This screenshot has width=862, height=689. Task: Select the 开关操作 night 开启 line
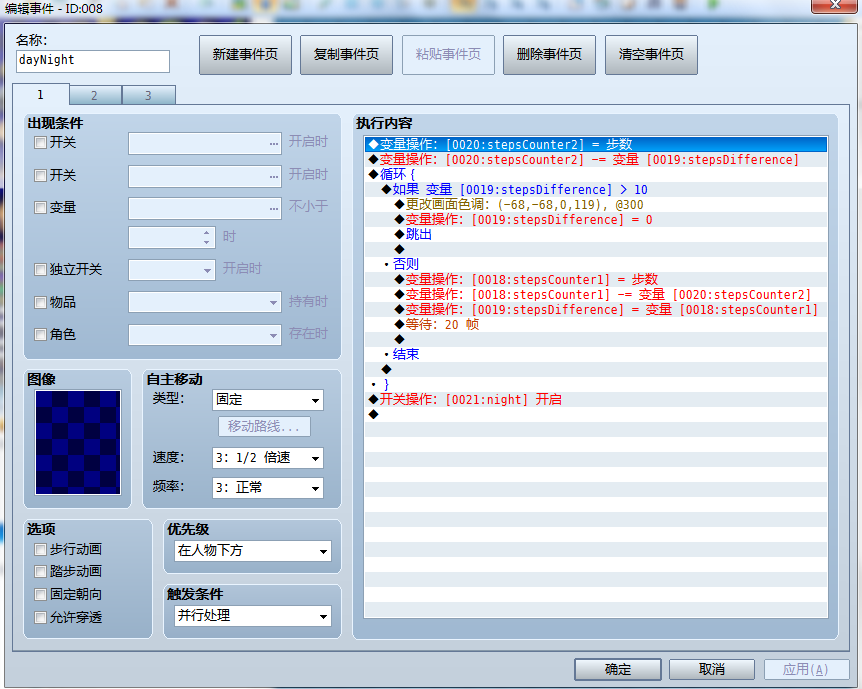tap(596, 399)
